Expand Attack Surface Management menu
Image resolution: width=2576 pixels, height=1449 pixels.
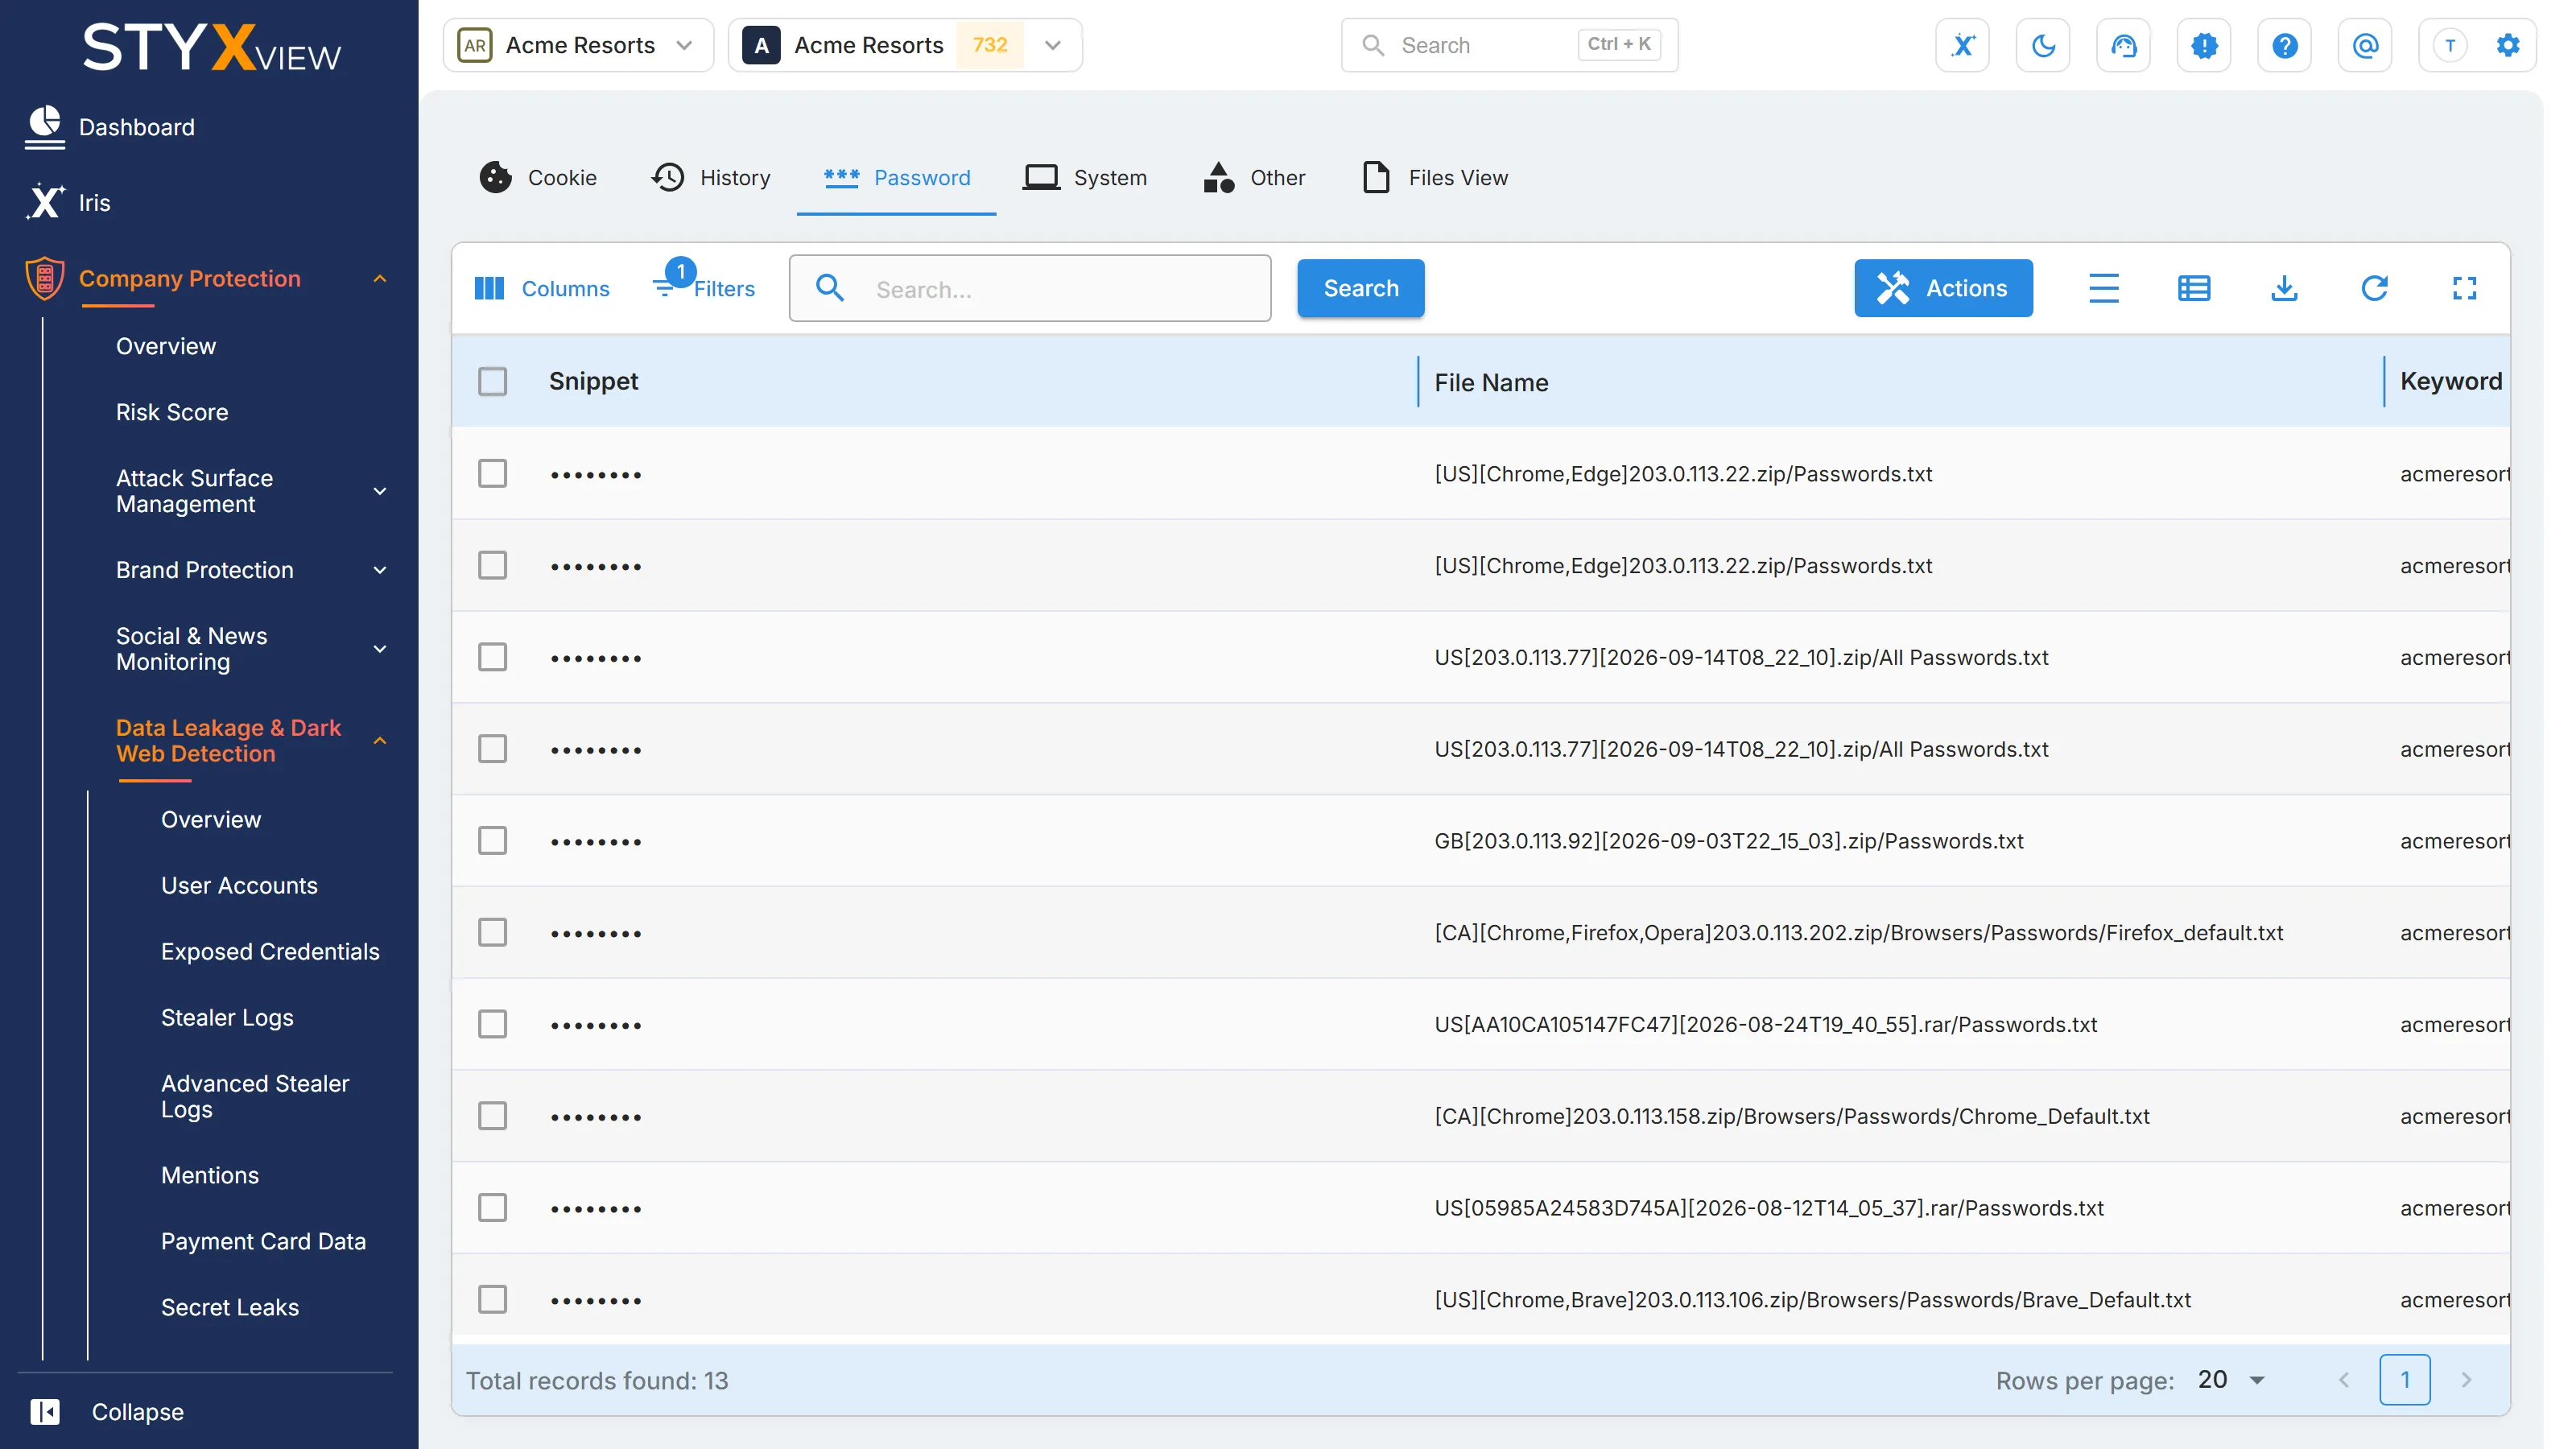250,491
